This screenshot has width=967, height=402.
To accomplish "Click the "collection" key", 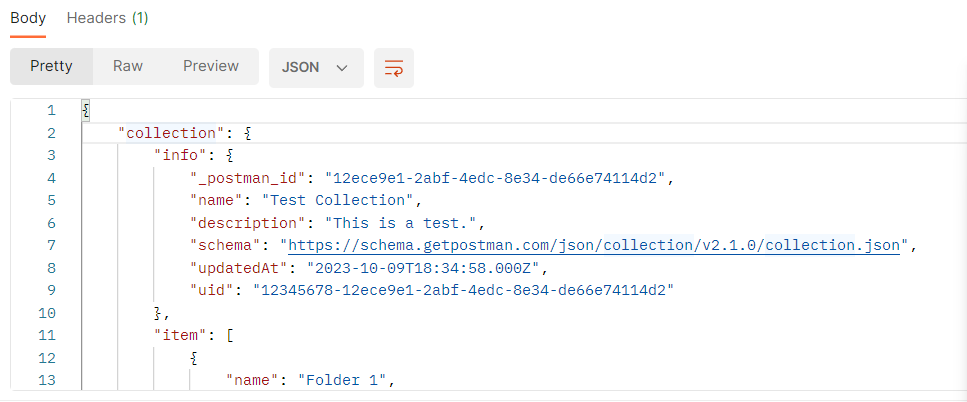I will click(168, 133).
